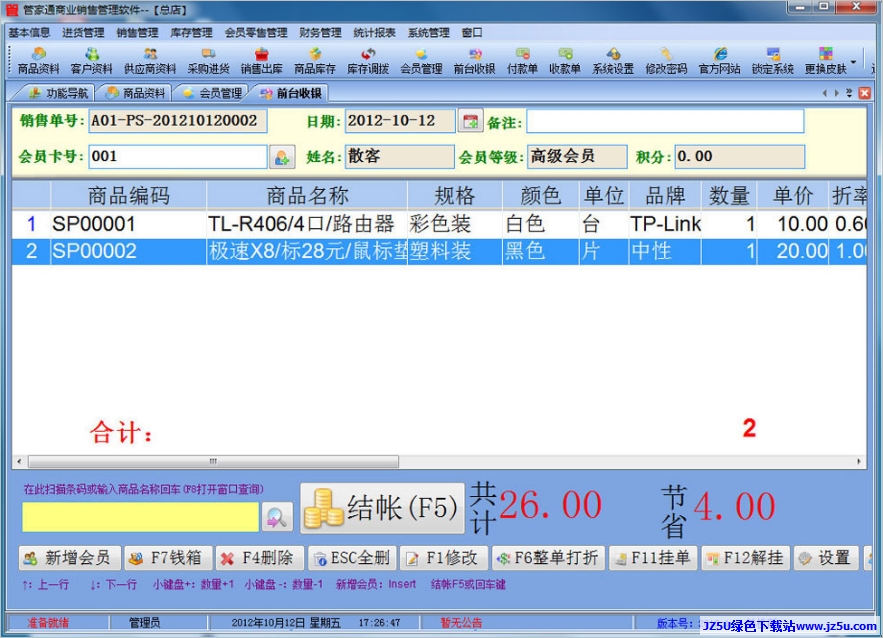Open 财务管理 menu
Viewport: 883px width, 638px height.
pyautogui.click(x=320, y=32)
